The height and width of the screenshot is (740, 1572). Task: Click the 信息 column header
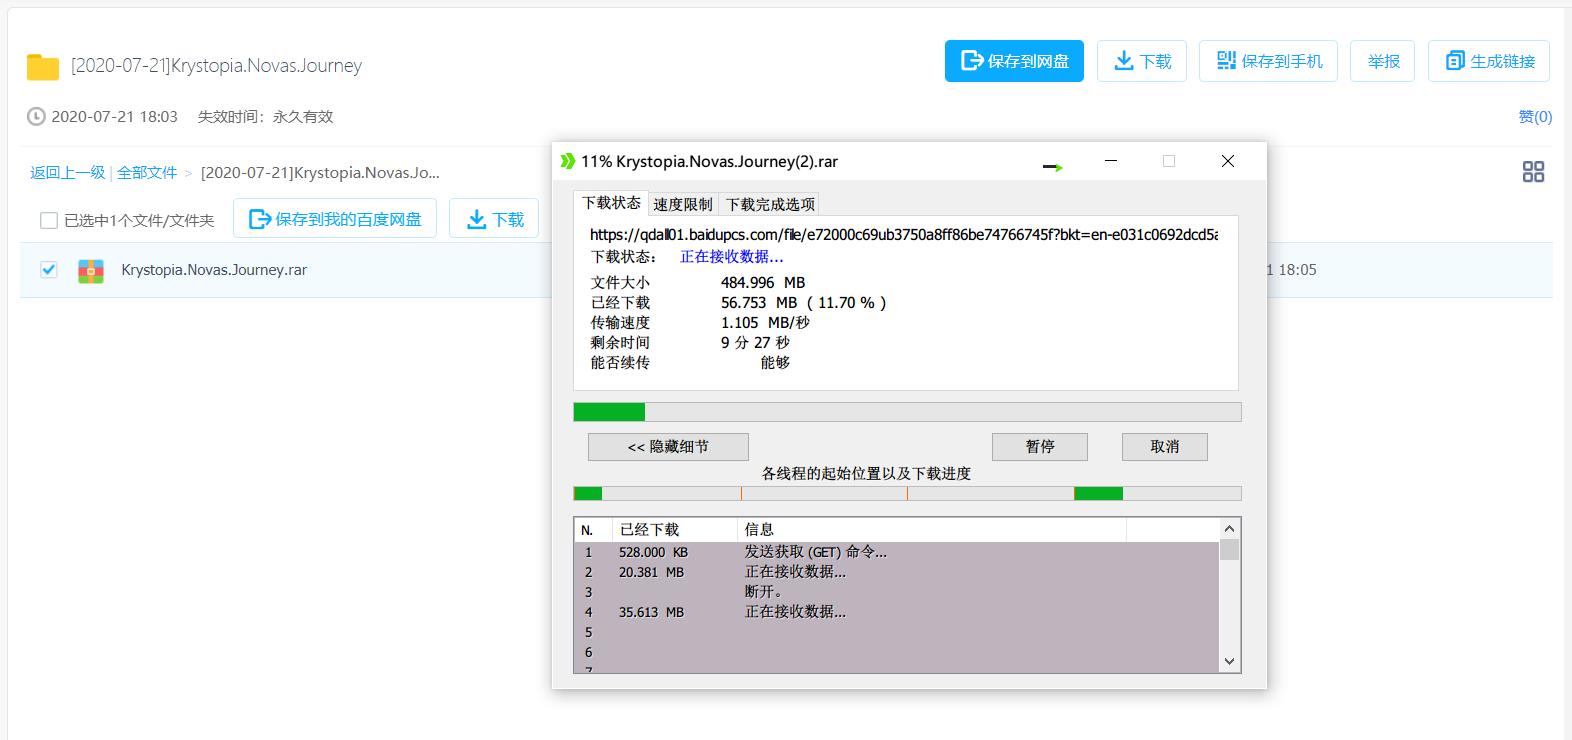(932, 530)
